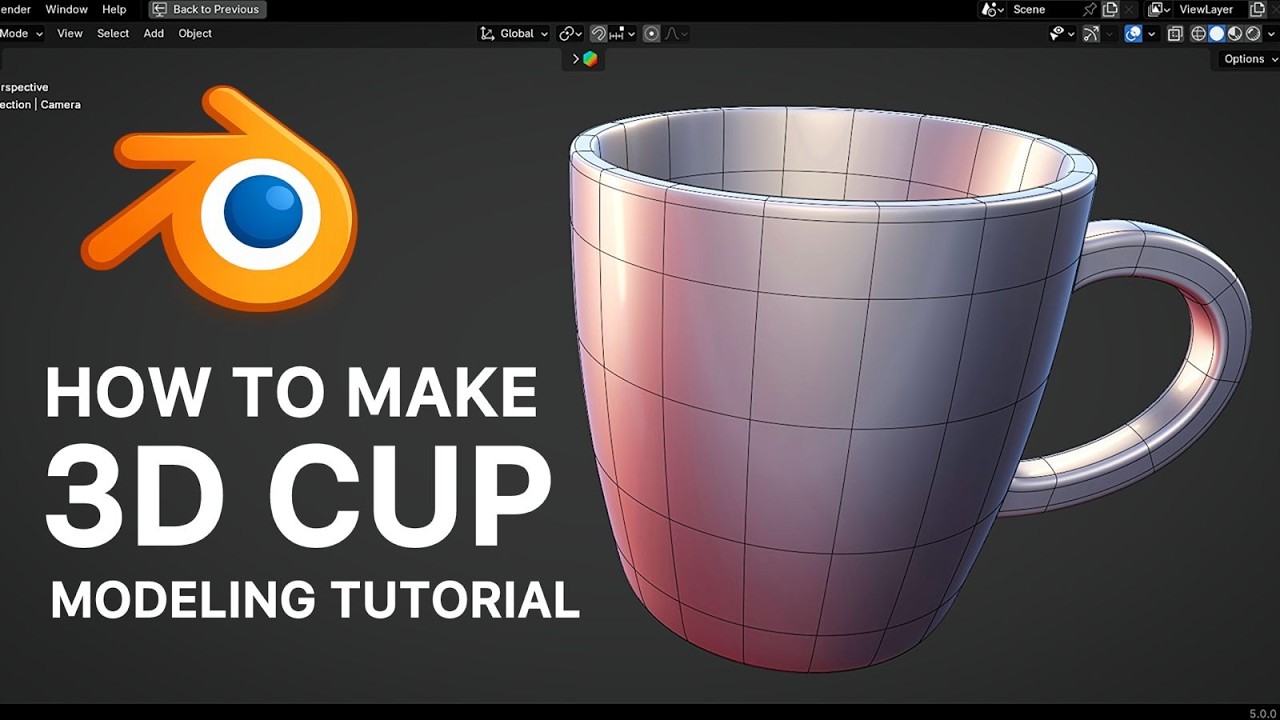
Task: Open the Options dropdown
Action: click(1248, 59)
